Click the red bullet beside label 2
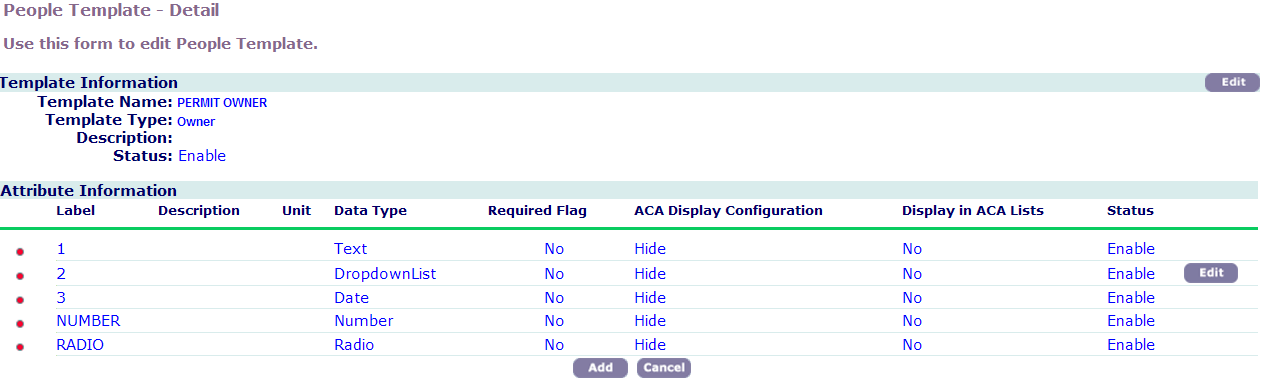Image resolution: width=1267 pixels, height=383 pixels. pos(20,275)
